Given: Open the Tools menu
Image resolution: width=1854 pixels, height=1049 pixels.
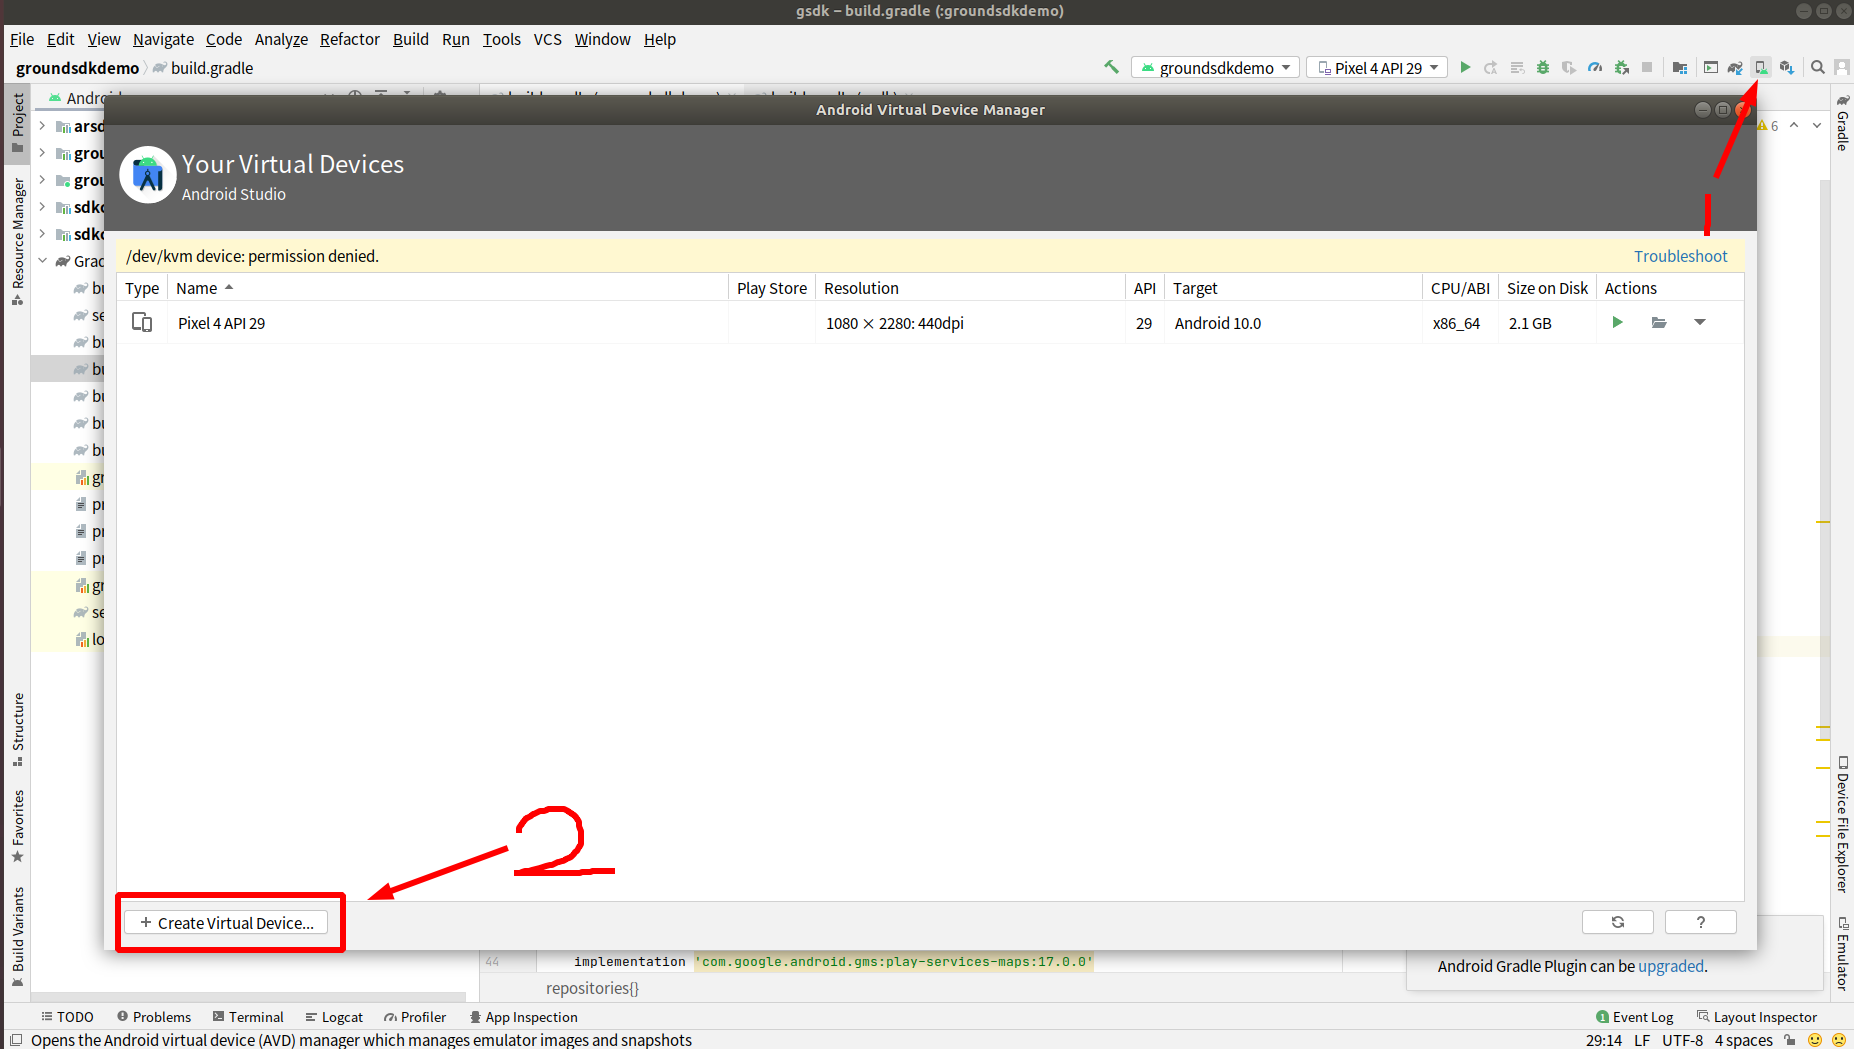Looking at the screenshot, I should pyautogui.click(x=501, y=39).
